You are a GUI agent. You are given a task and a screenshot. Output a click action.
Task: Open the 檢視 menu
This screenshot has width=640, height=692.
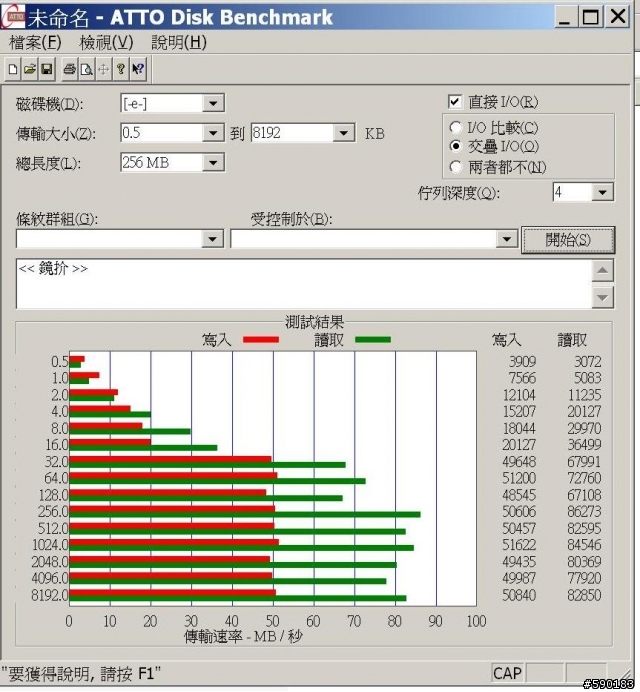106,42
